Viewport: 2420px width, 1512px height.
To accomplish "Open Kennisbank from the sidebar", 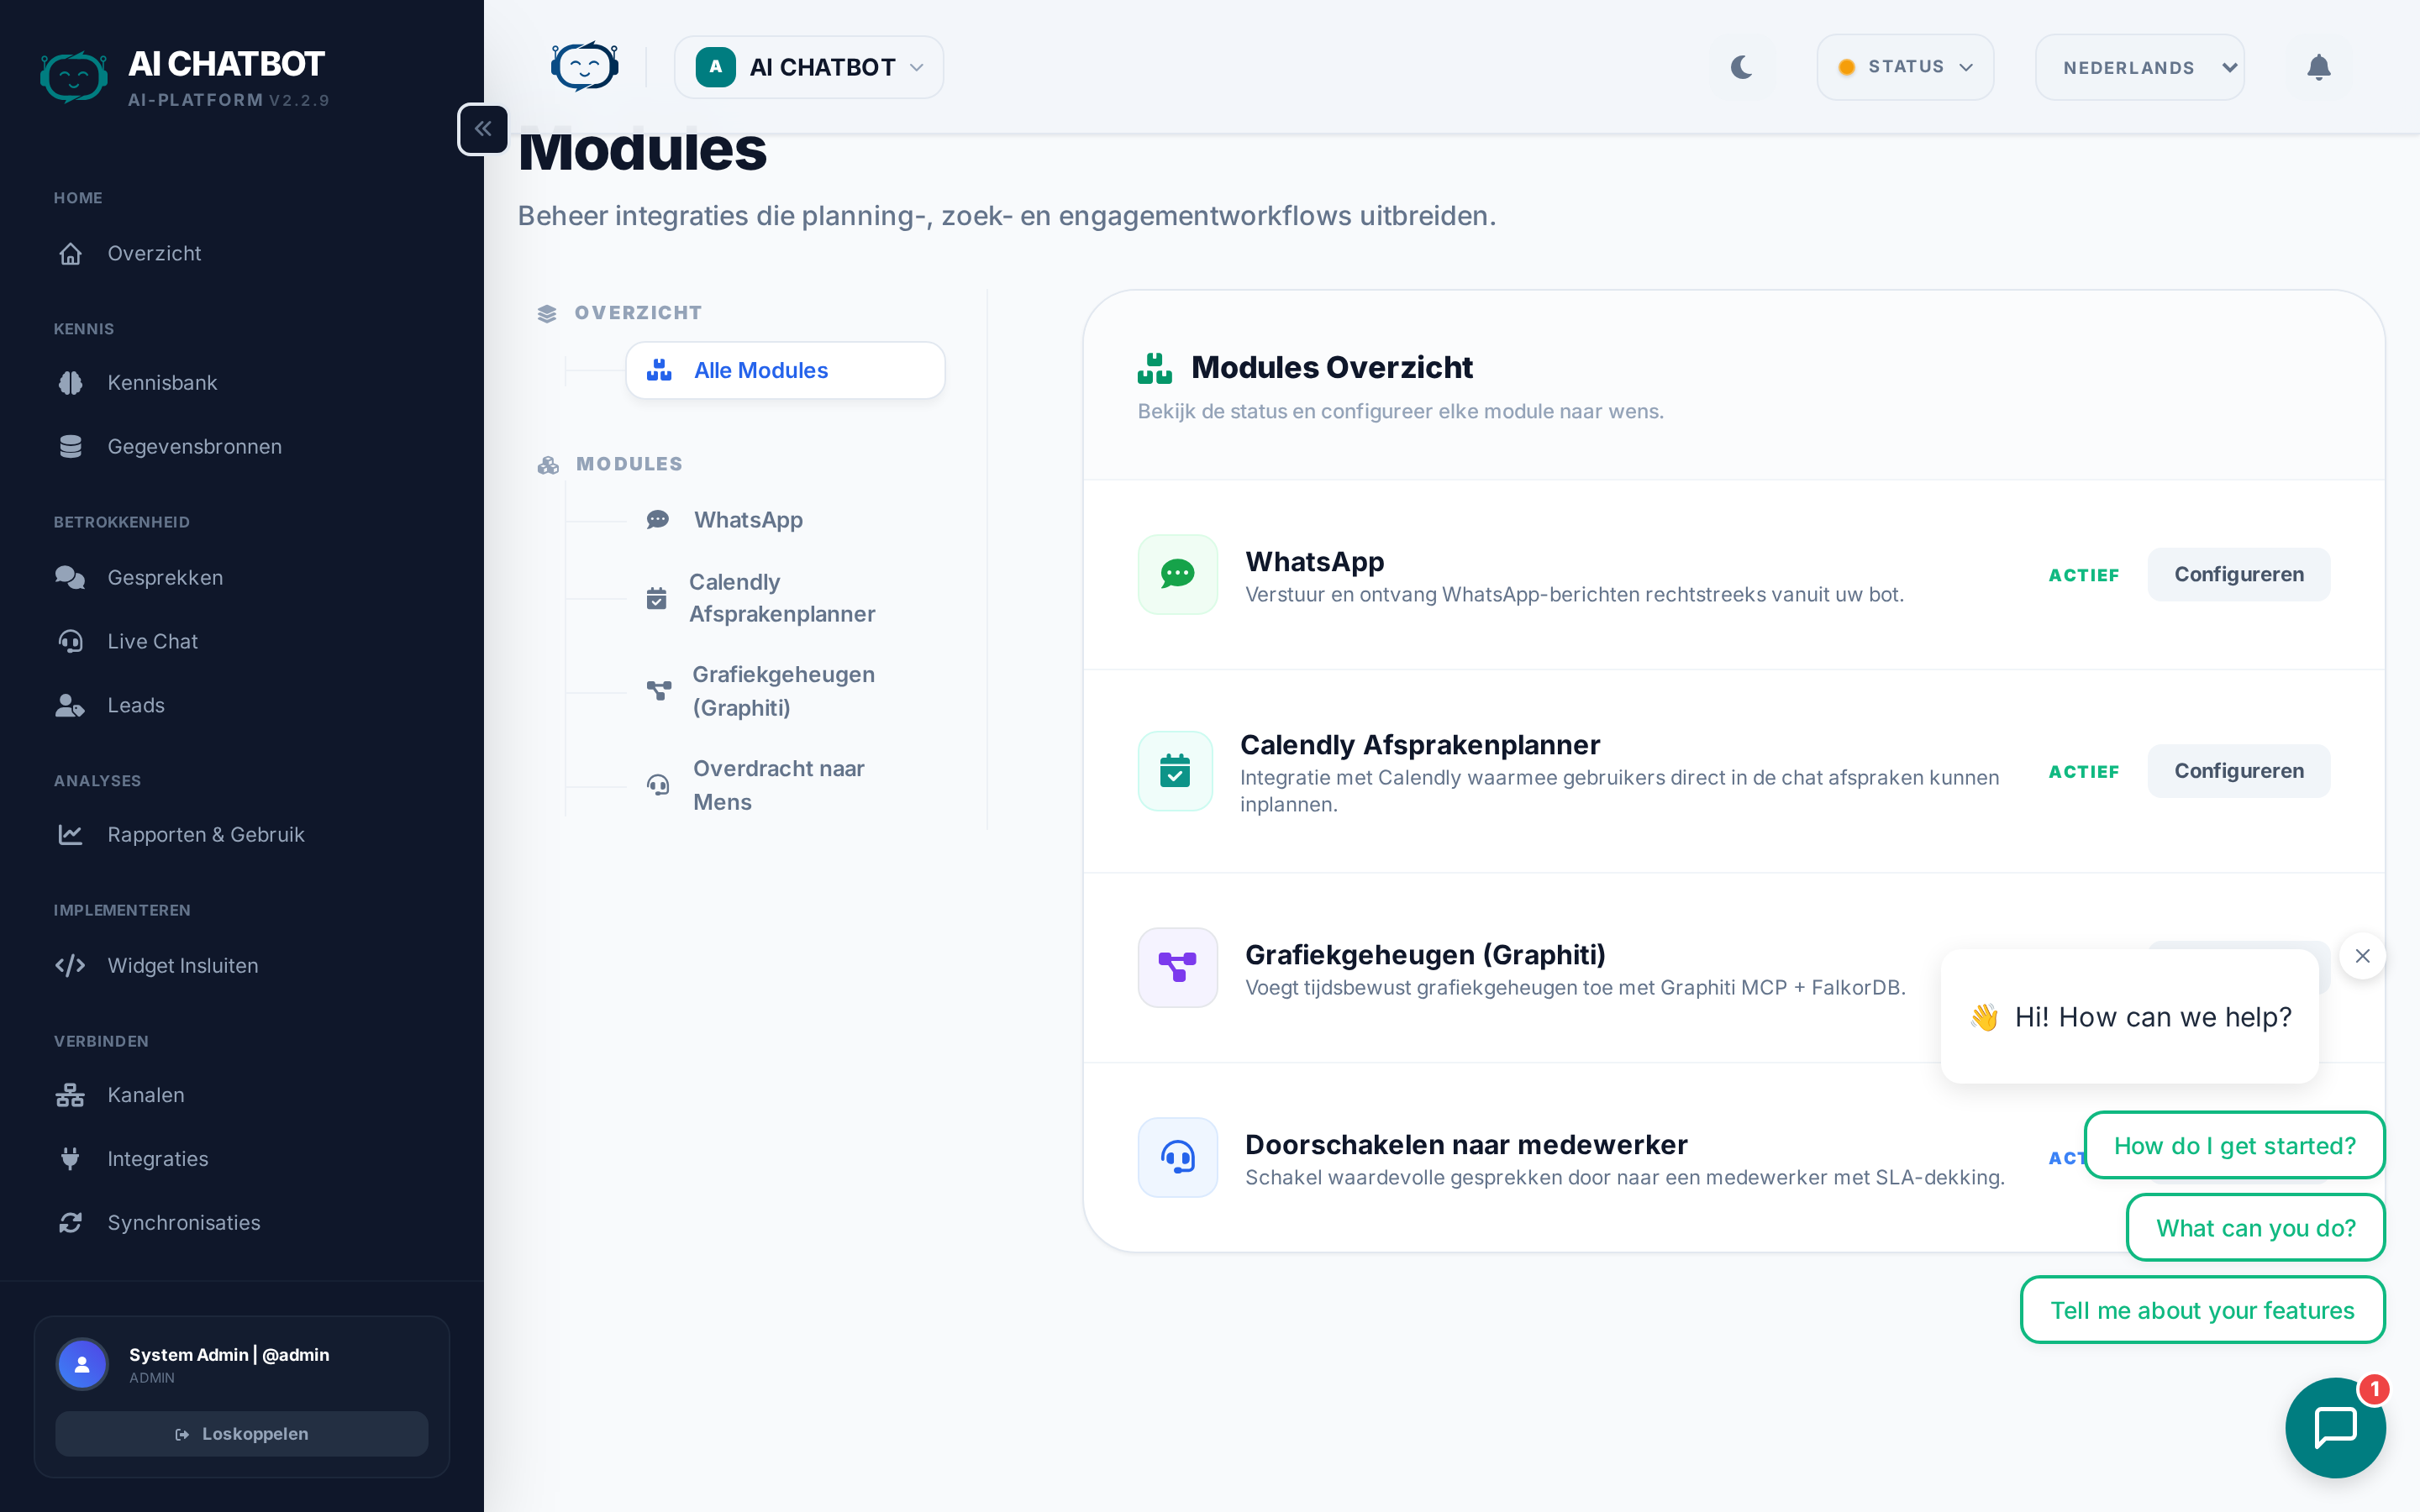I will (x=162, y=383).
